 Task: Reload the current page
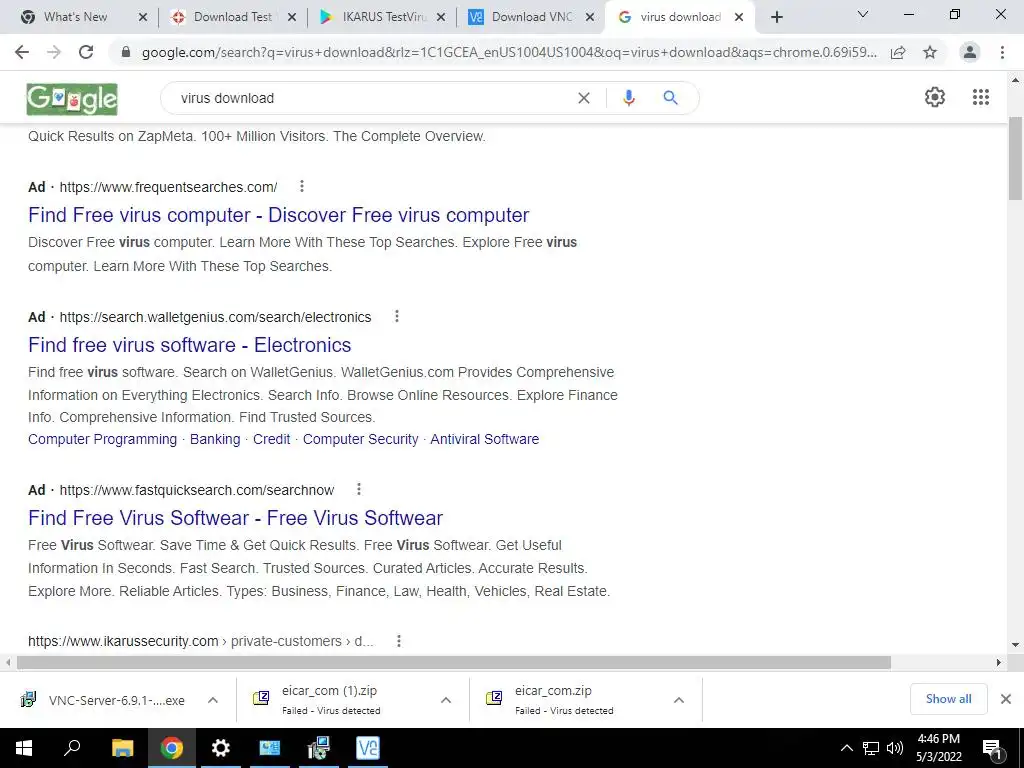(x=86, y=52)
